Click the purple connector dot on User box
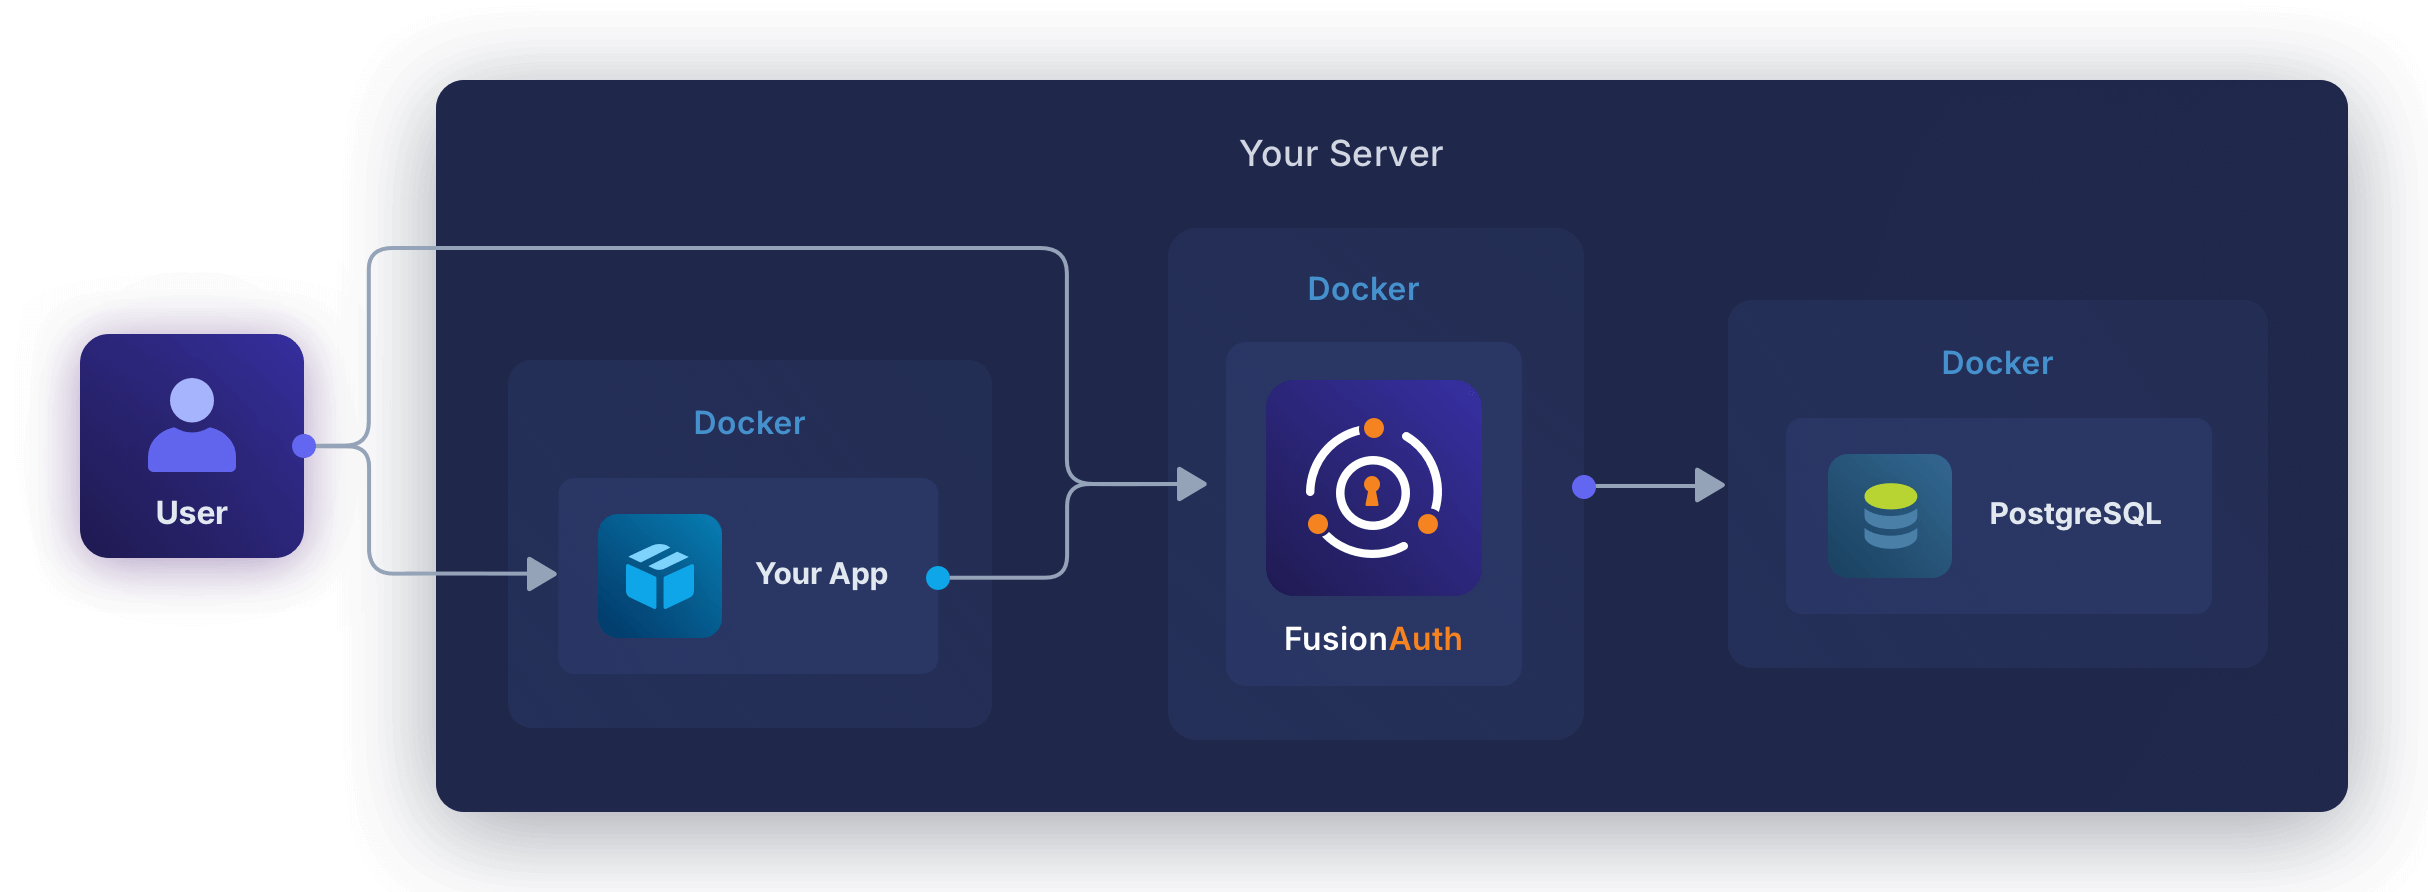The height and width of the screenshot is (892, 2428). pyautogui.click(x=304, y=446)
